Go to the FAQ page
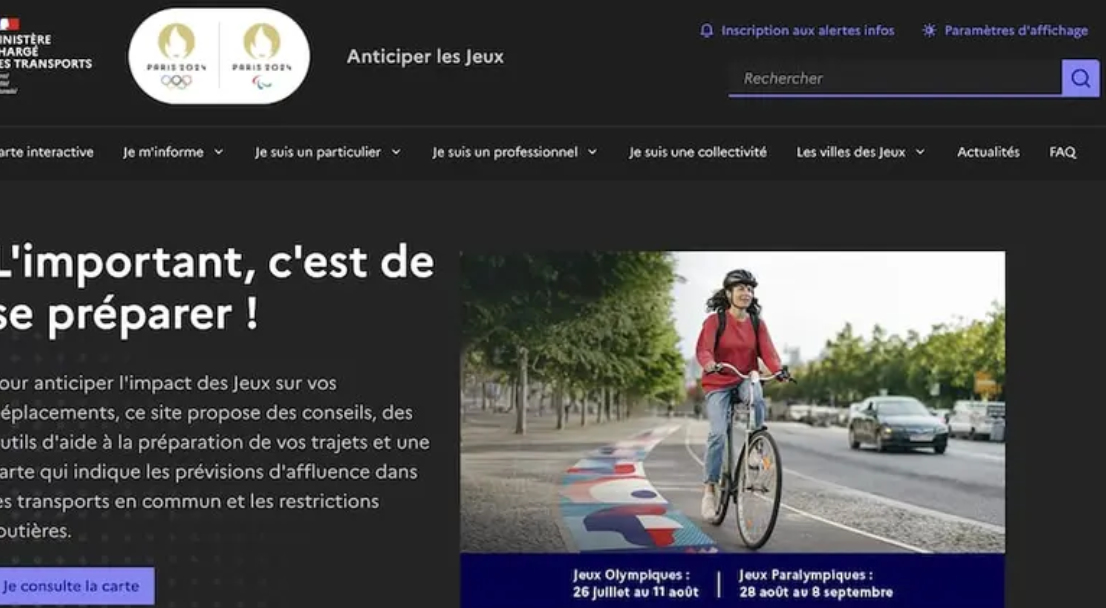 tap(1062, 152)
